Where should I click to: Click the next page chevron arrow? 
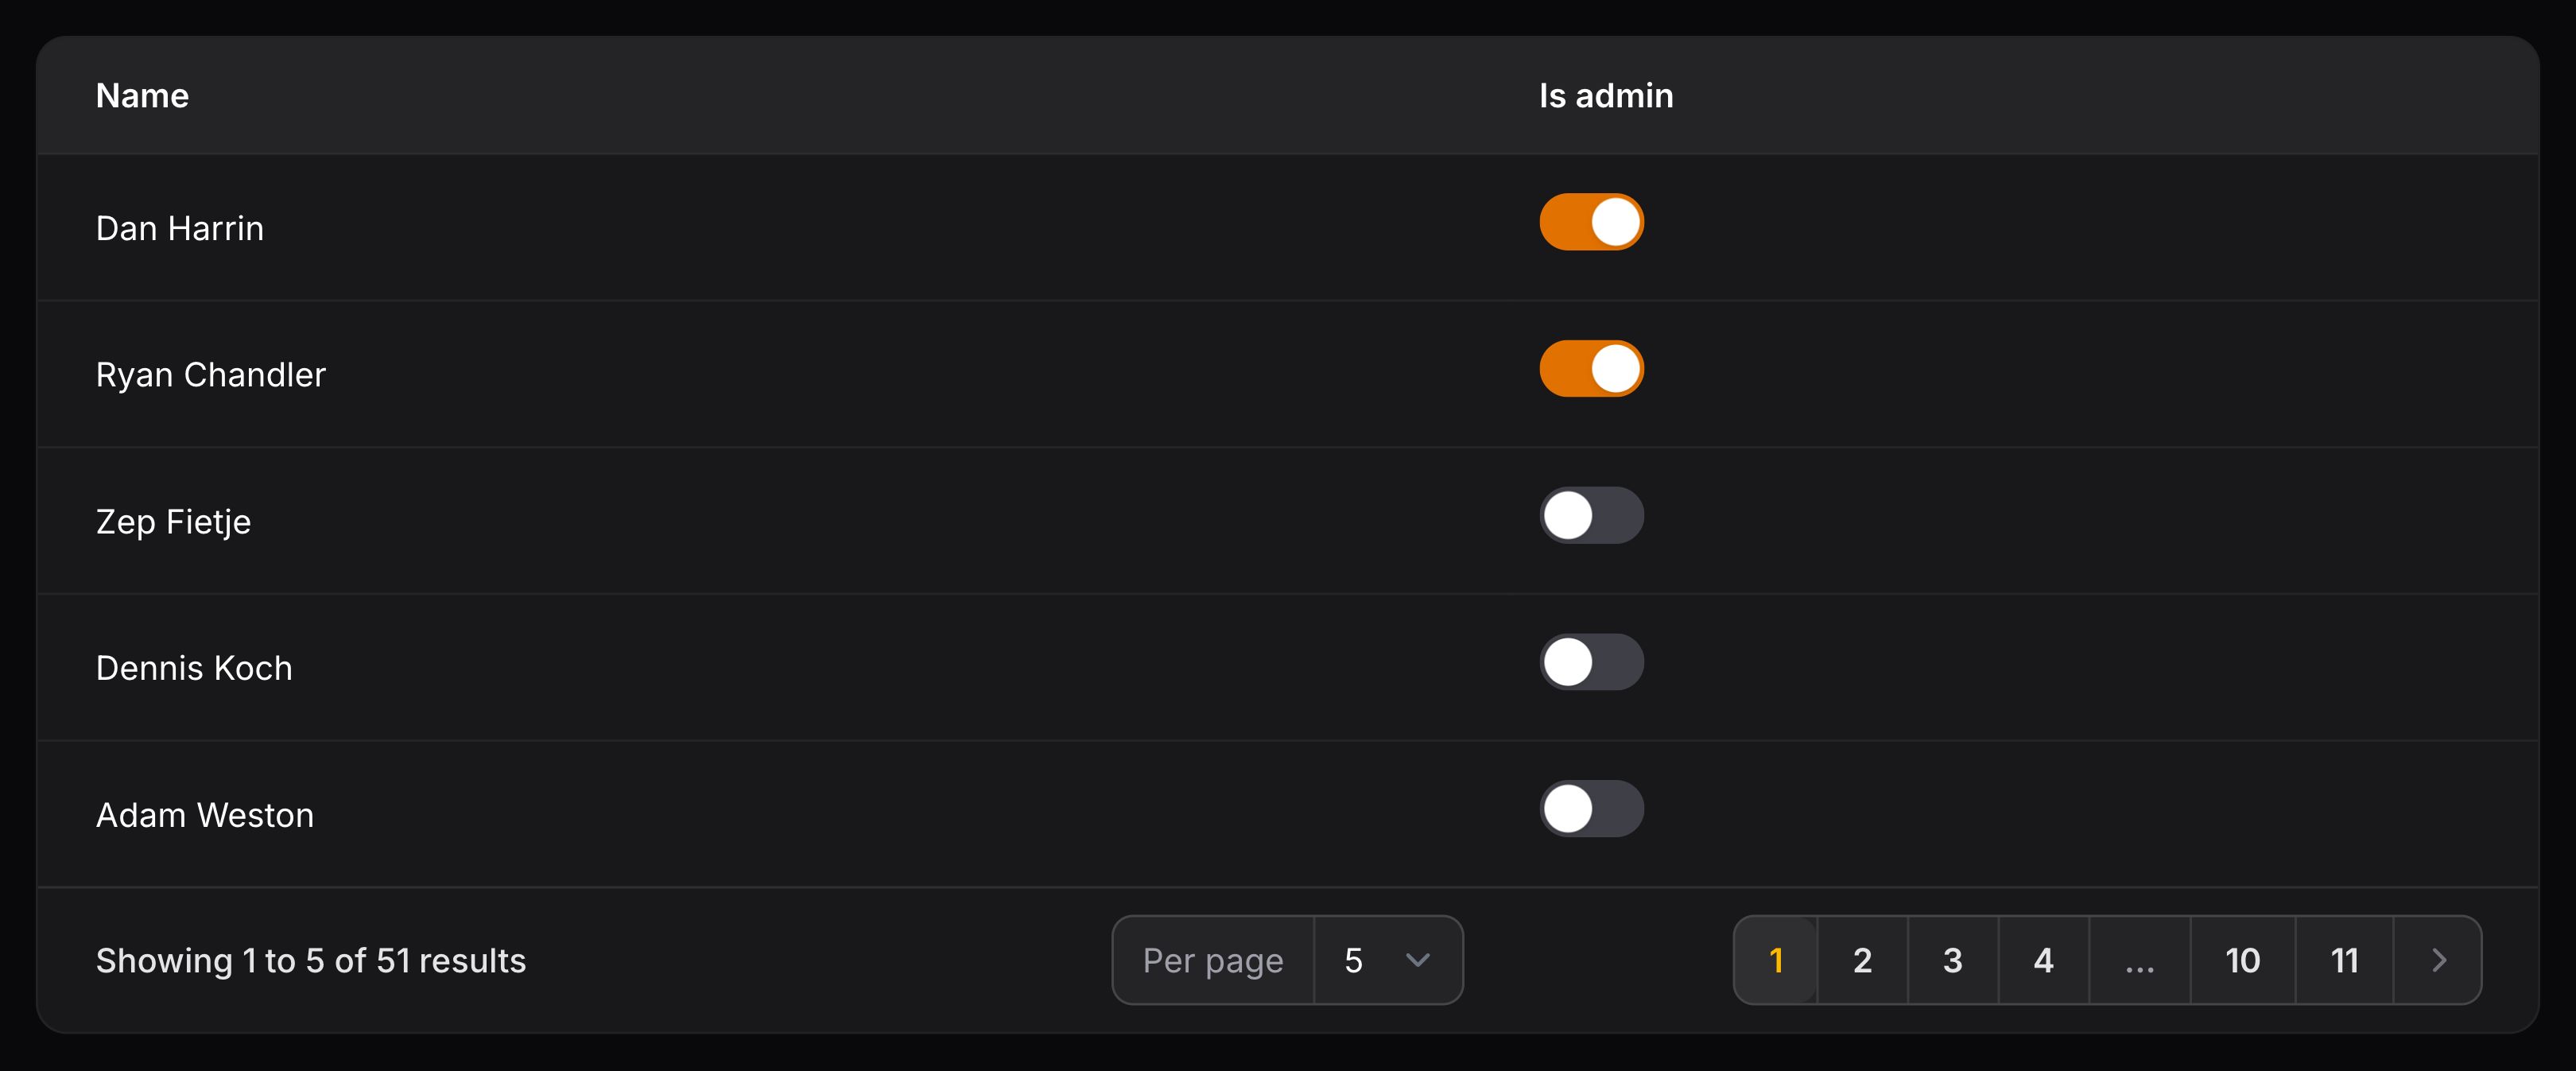click(x=2437, y=960)
